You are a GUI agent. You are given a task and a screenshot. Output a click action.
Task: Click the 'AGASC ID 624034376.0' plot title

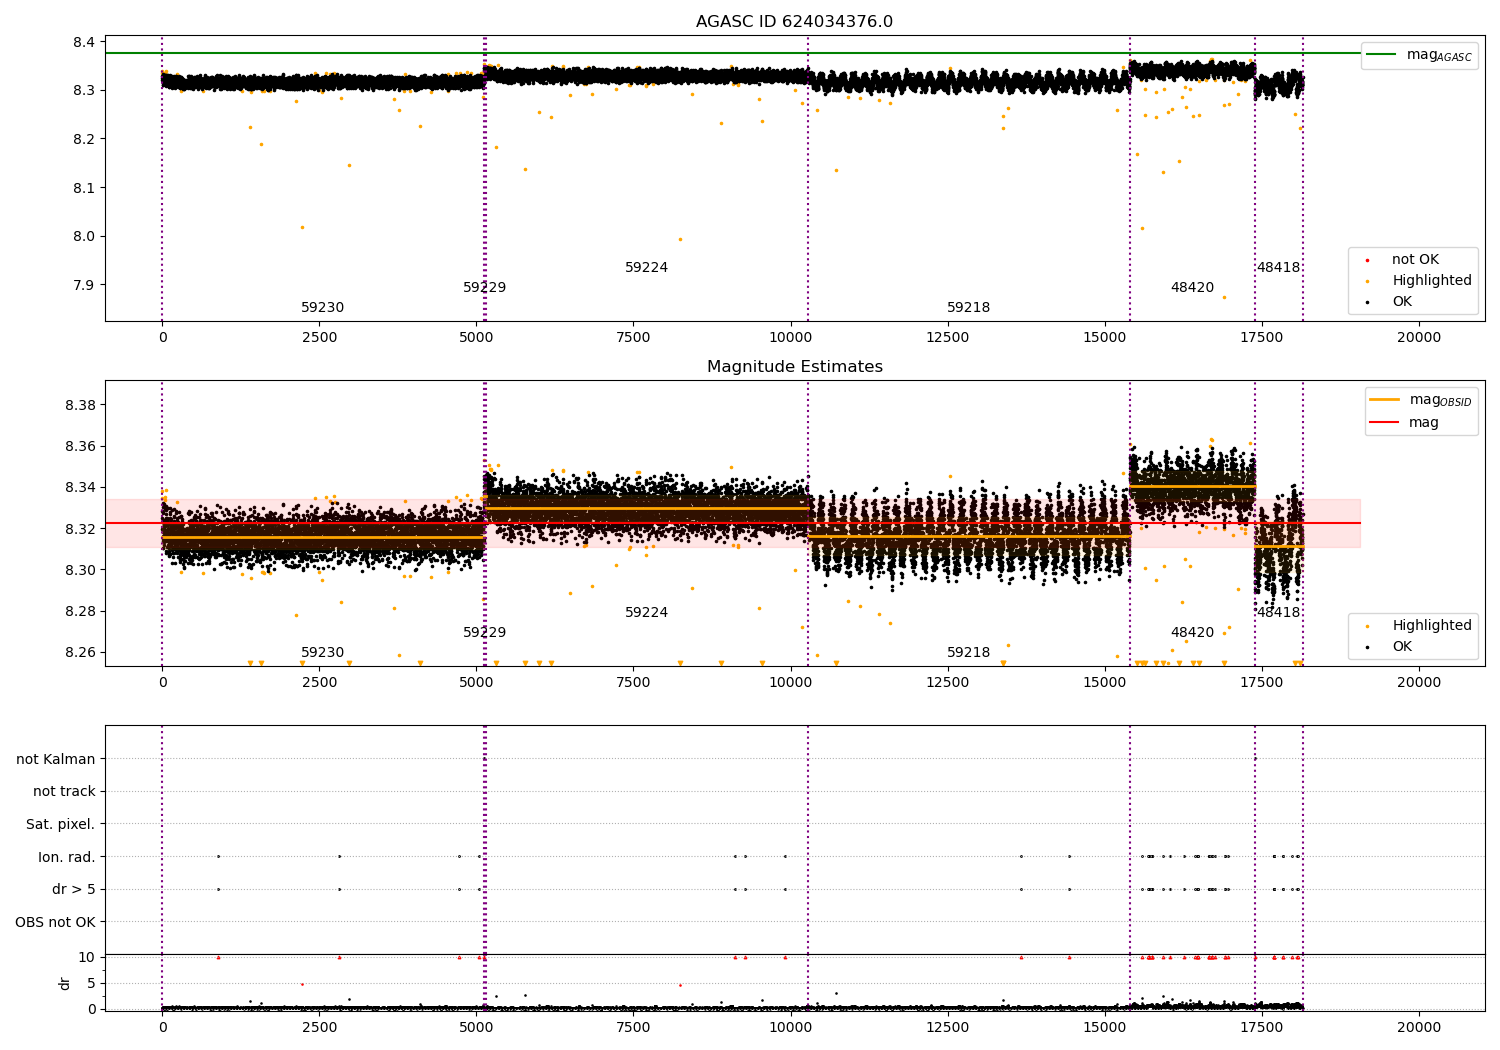point(794,22)
